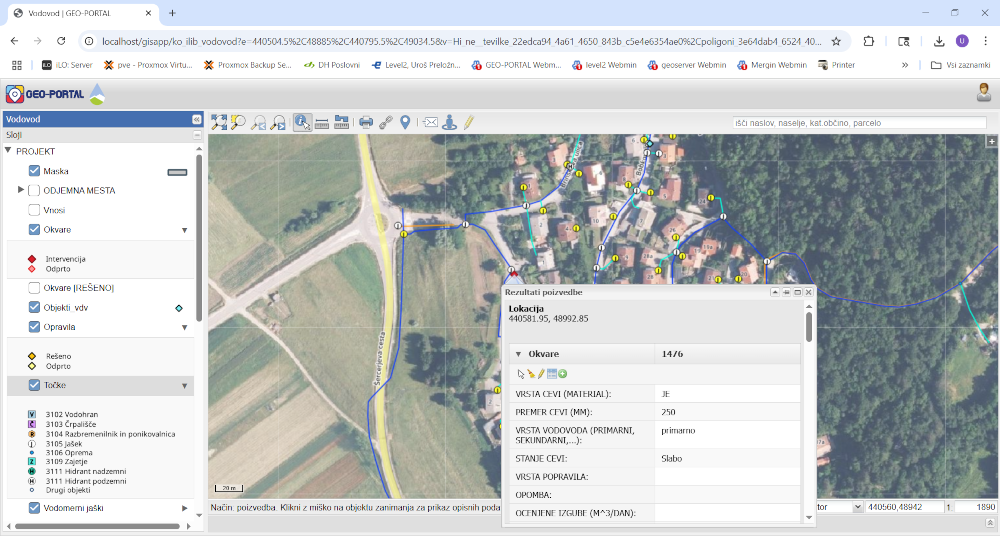Viewport: 1000px width, 536px height.
Task: Open the projection dropdown in status bar
Action: (858, 507)
